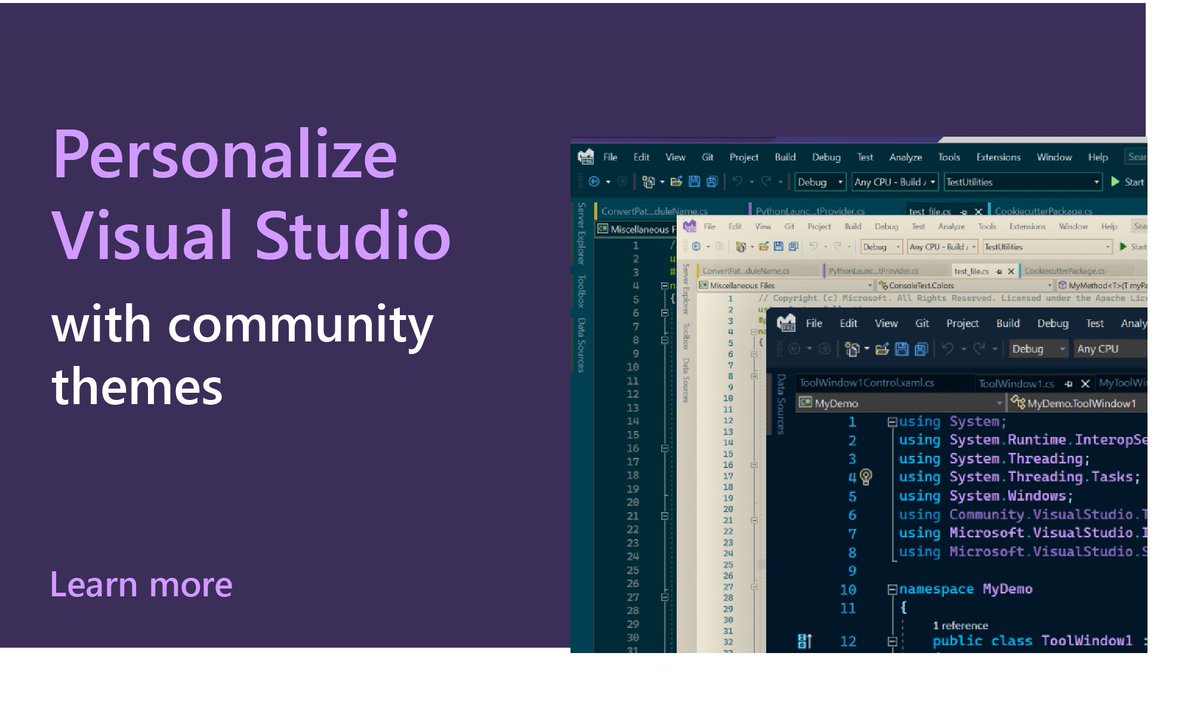Click the Visual Studio logo in the front dark window
Image resolution: width=1200 pixels, height=702 pixels.
786,323
